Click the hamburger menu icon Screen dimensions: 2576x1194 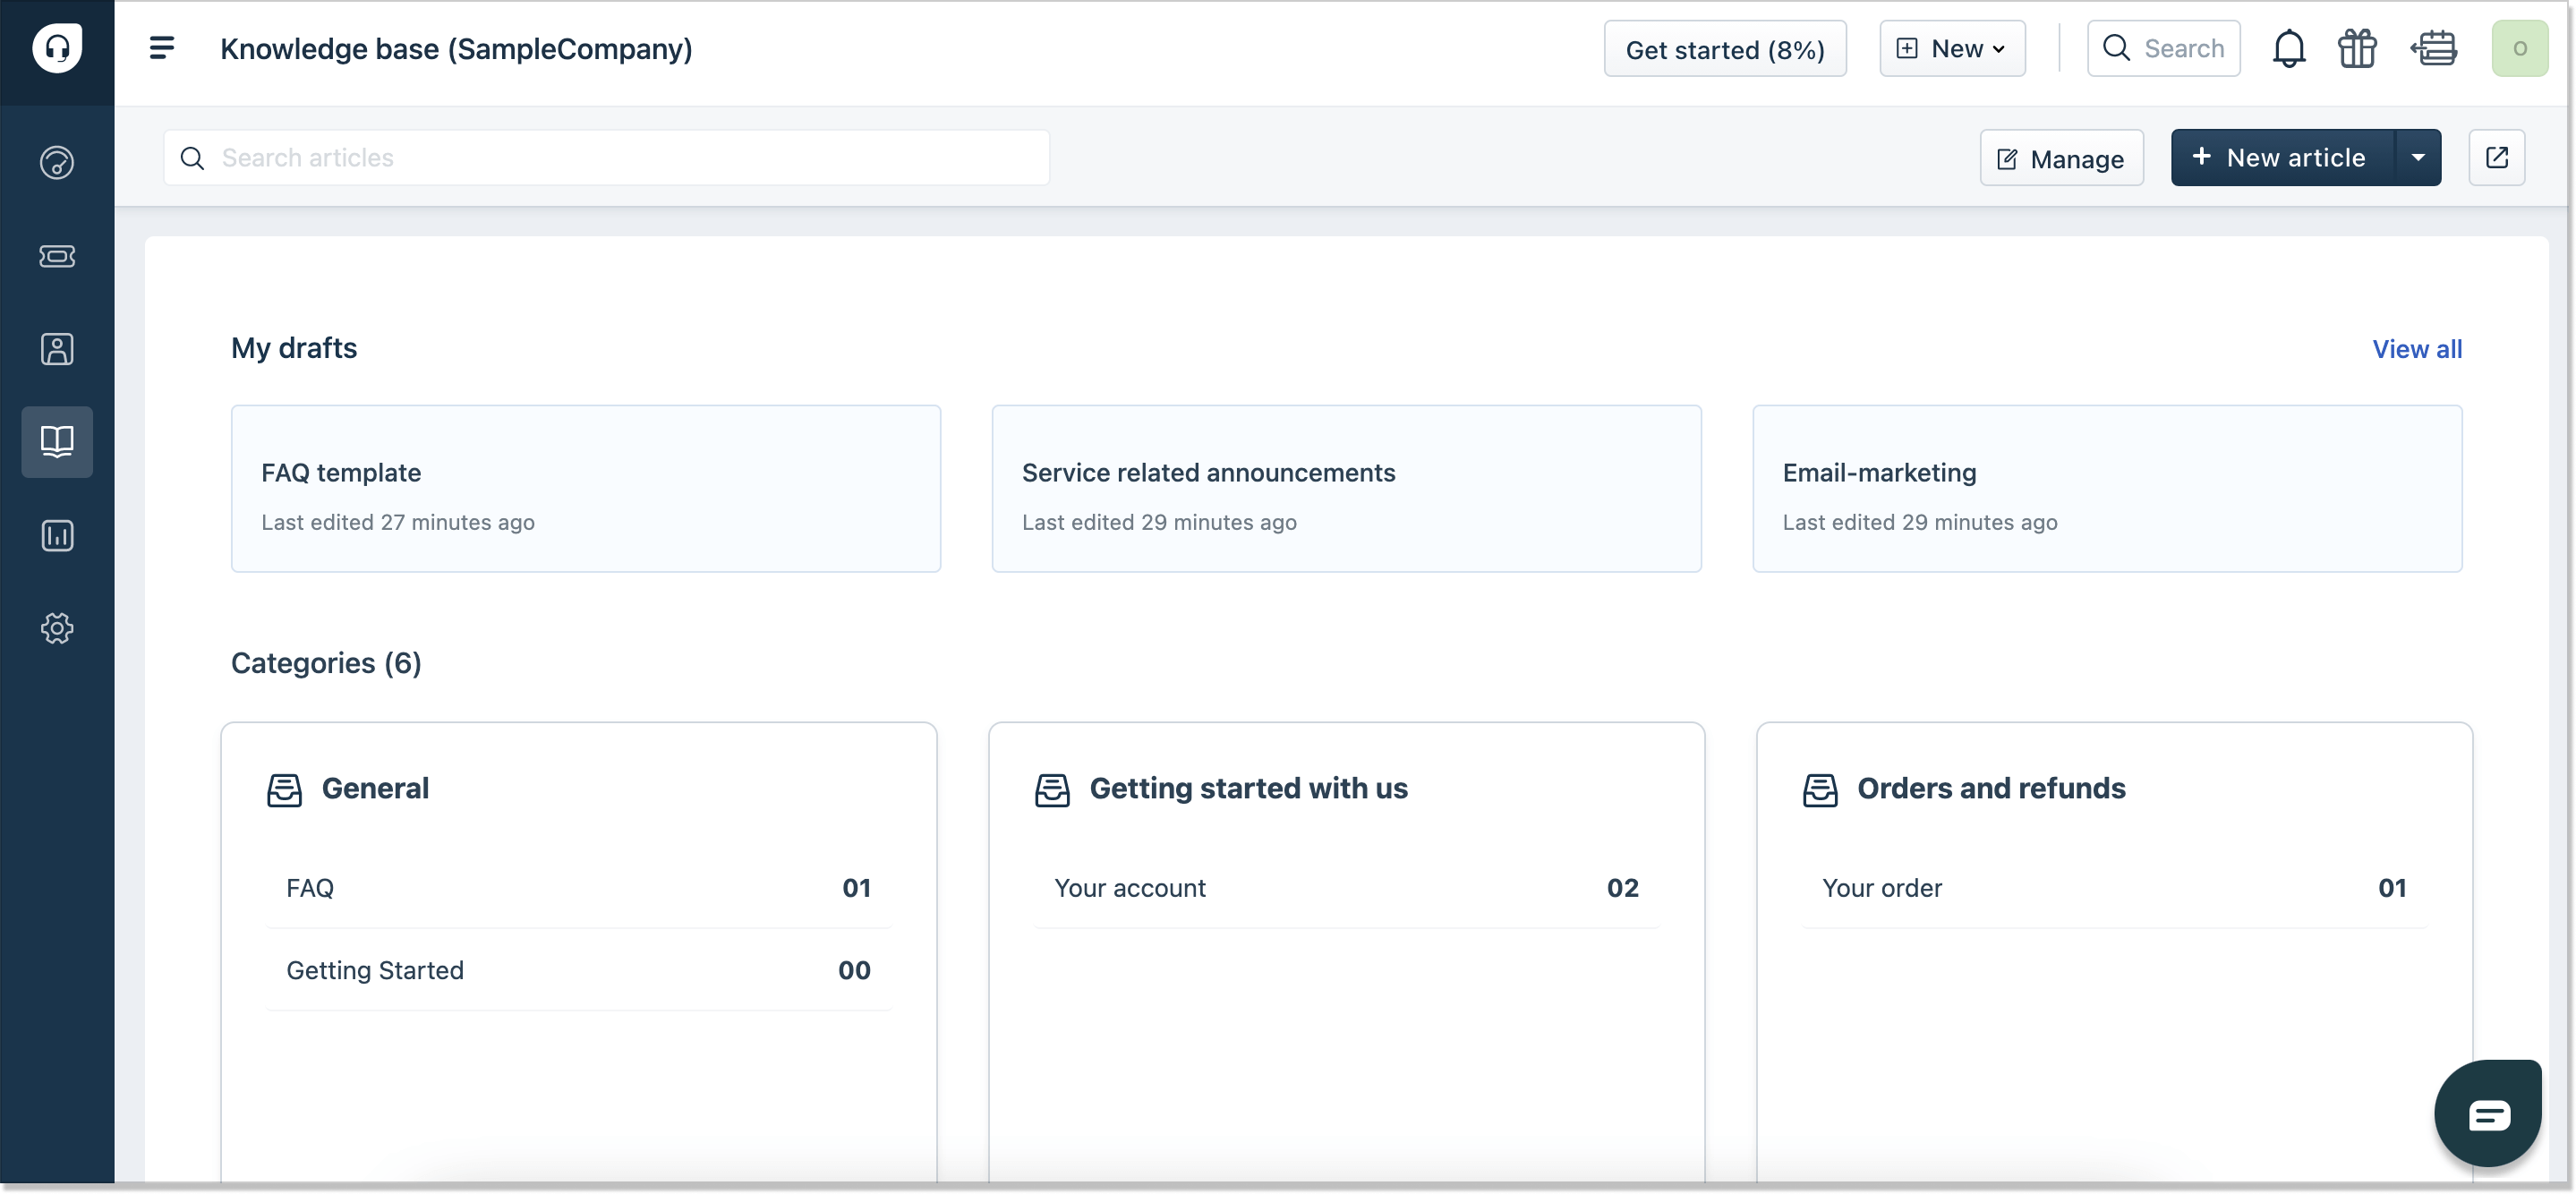coord(159,46)
